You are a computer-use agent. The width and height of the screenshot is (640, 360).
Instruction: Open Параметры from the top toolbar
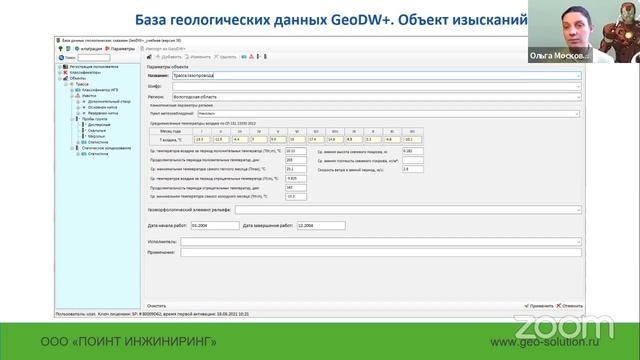click(120, 49)
